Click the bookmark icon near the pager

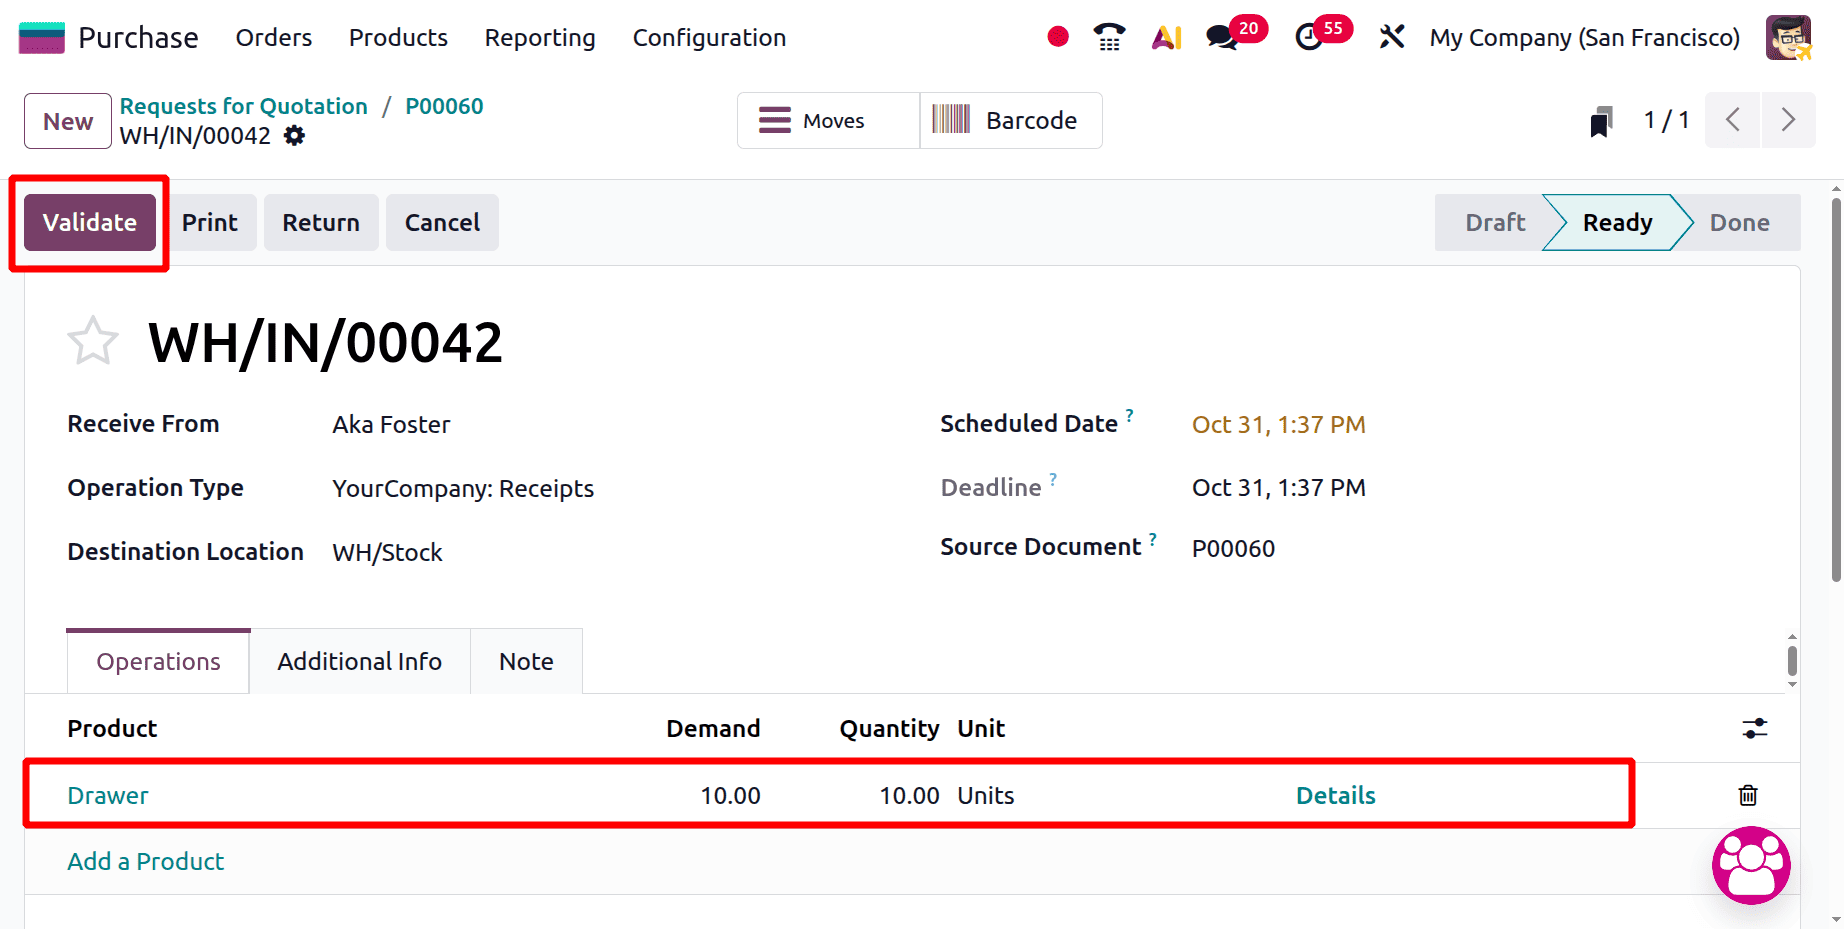1601,120
